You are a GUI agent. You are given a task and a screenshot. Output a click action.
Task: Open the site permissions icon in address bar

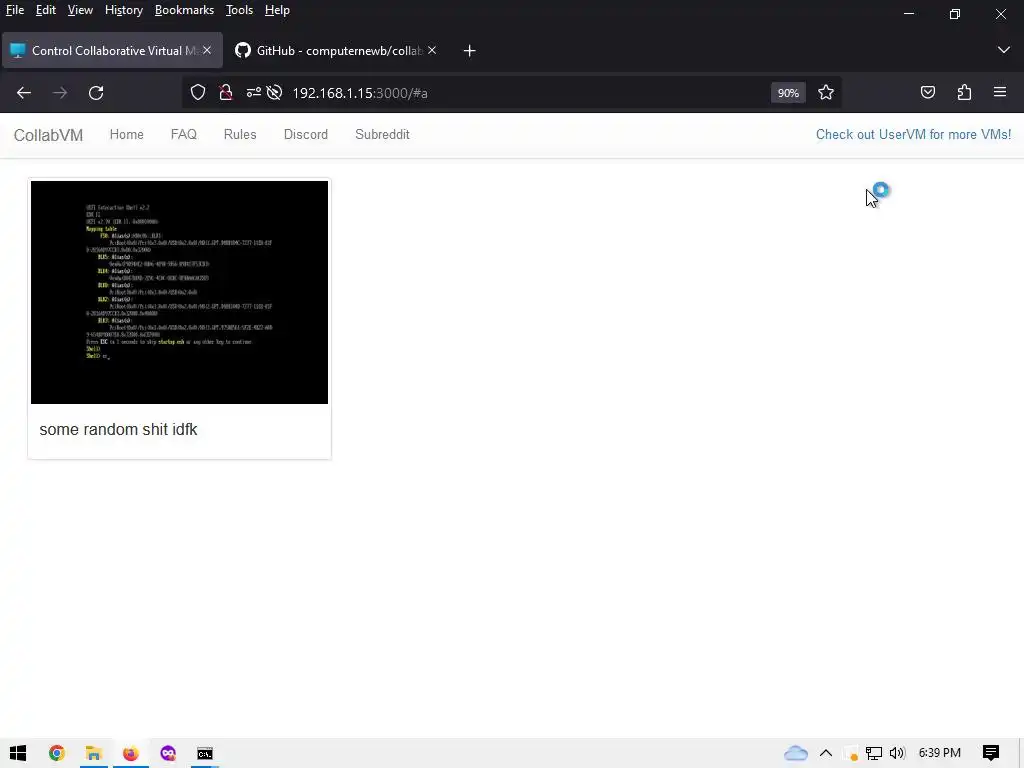pyautogui.click(x=253, y=93)
